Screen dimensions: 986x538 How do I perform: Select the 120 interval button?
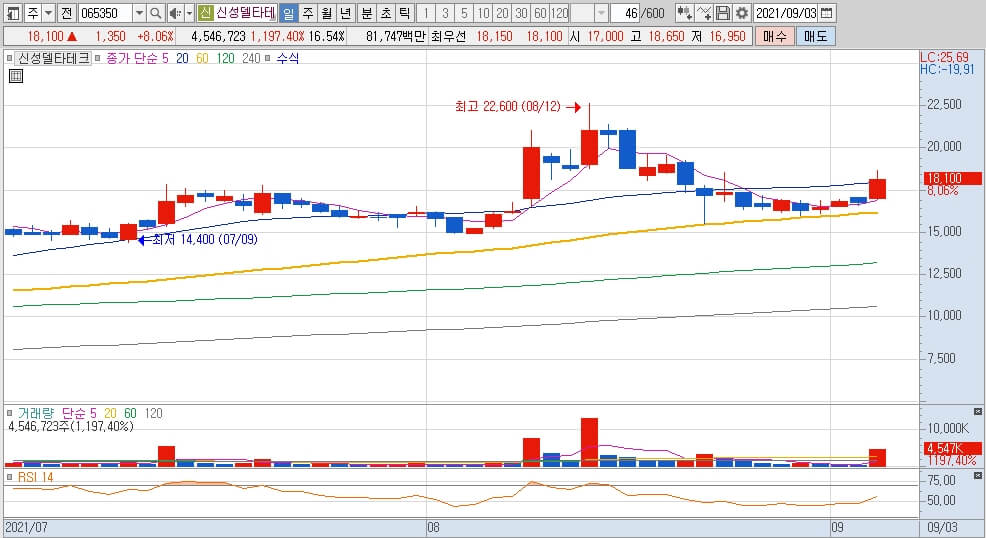(559, 13)
